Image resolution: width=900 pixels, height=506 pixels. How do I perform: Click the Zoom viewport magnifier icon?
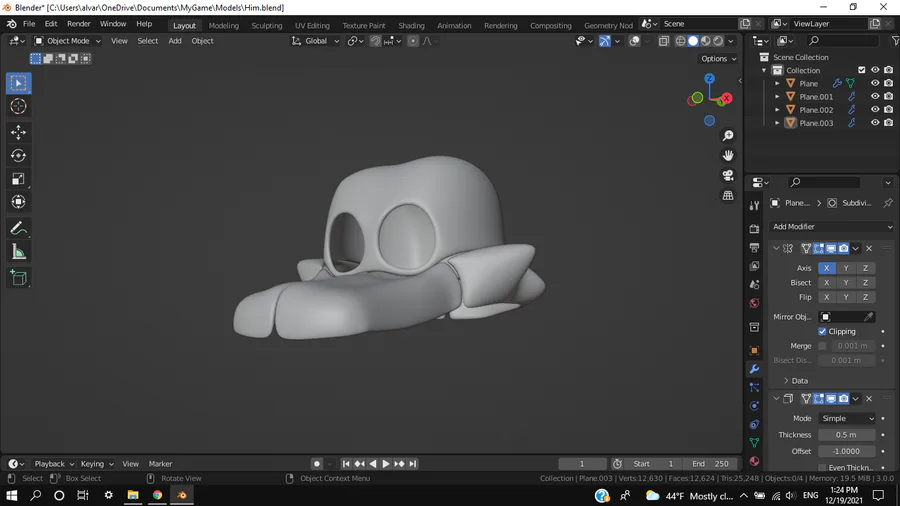(728, 135)
